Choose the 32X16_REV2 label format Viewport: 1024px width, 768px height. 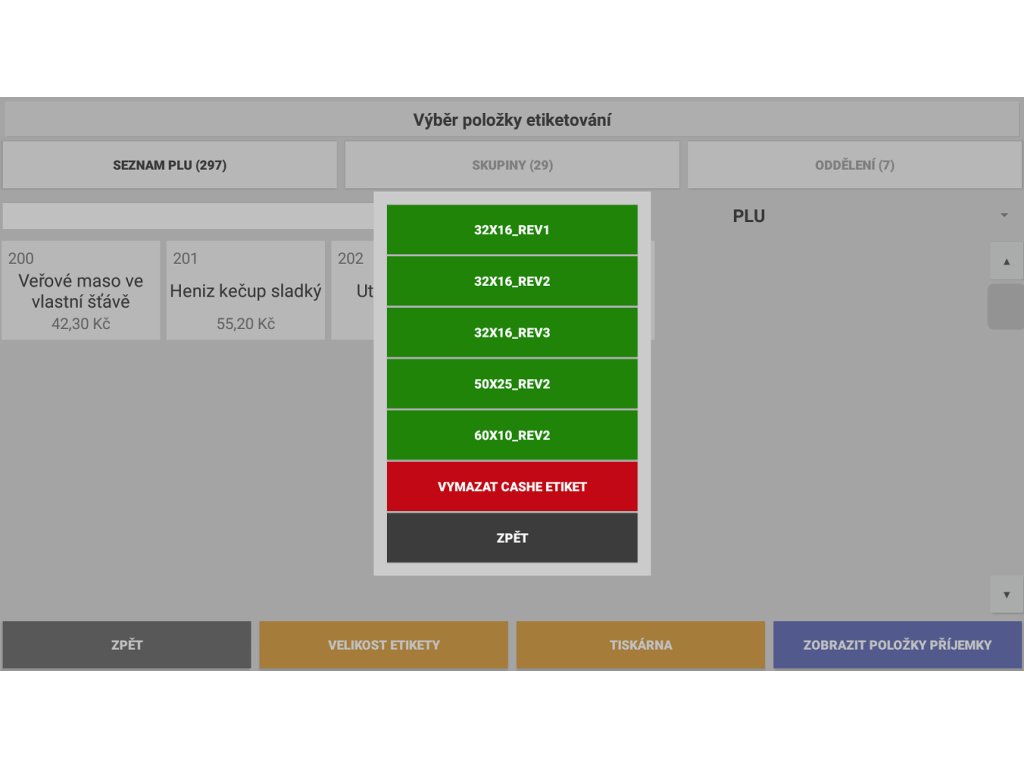pyautogui.click(x=512, y=281)
